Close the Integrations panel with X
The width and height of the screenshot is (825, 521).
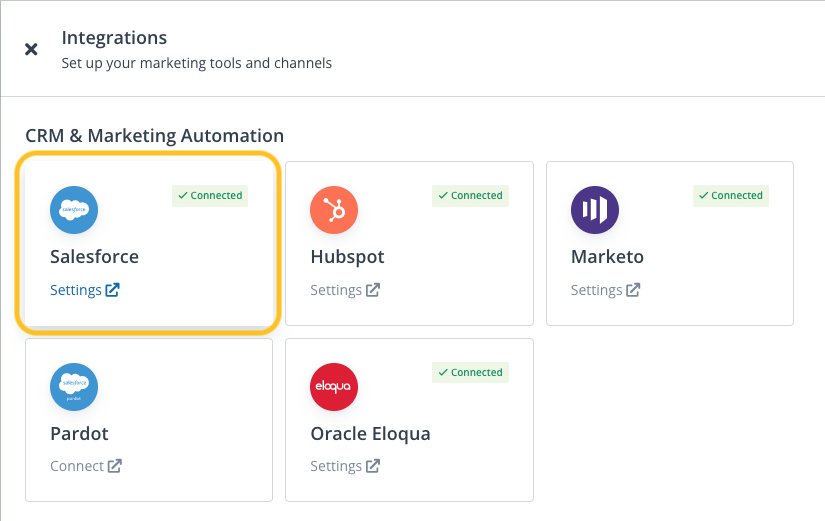[x=31, y=49]
